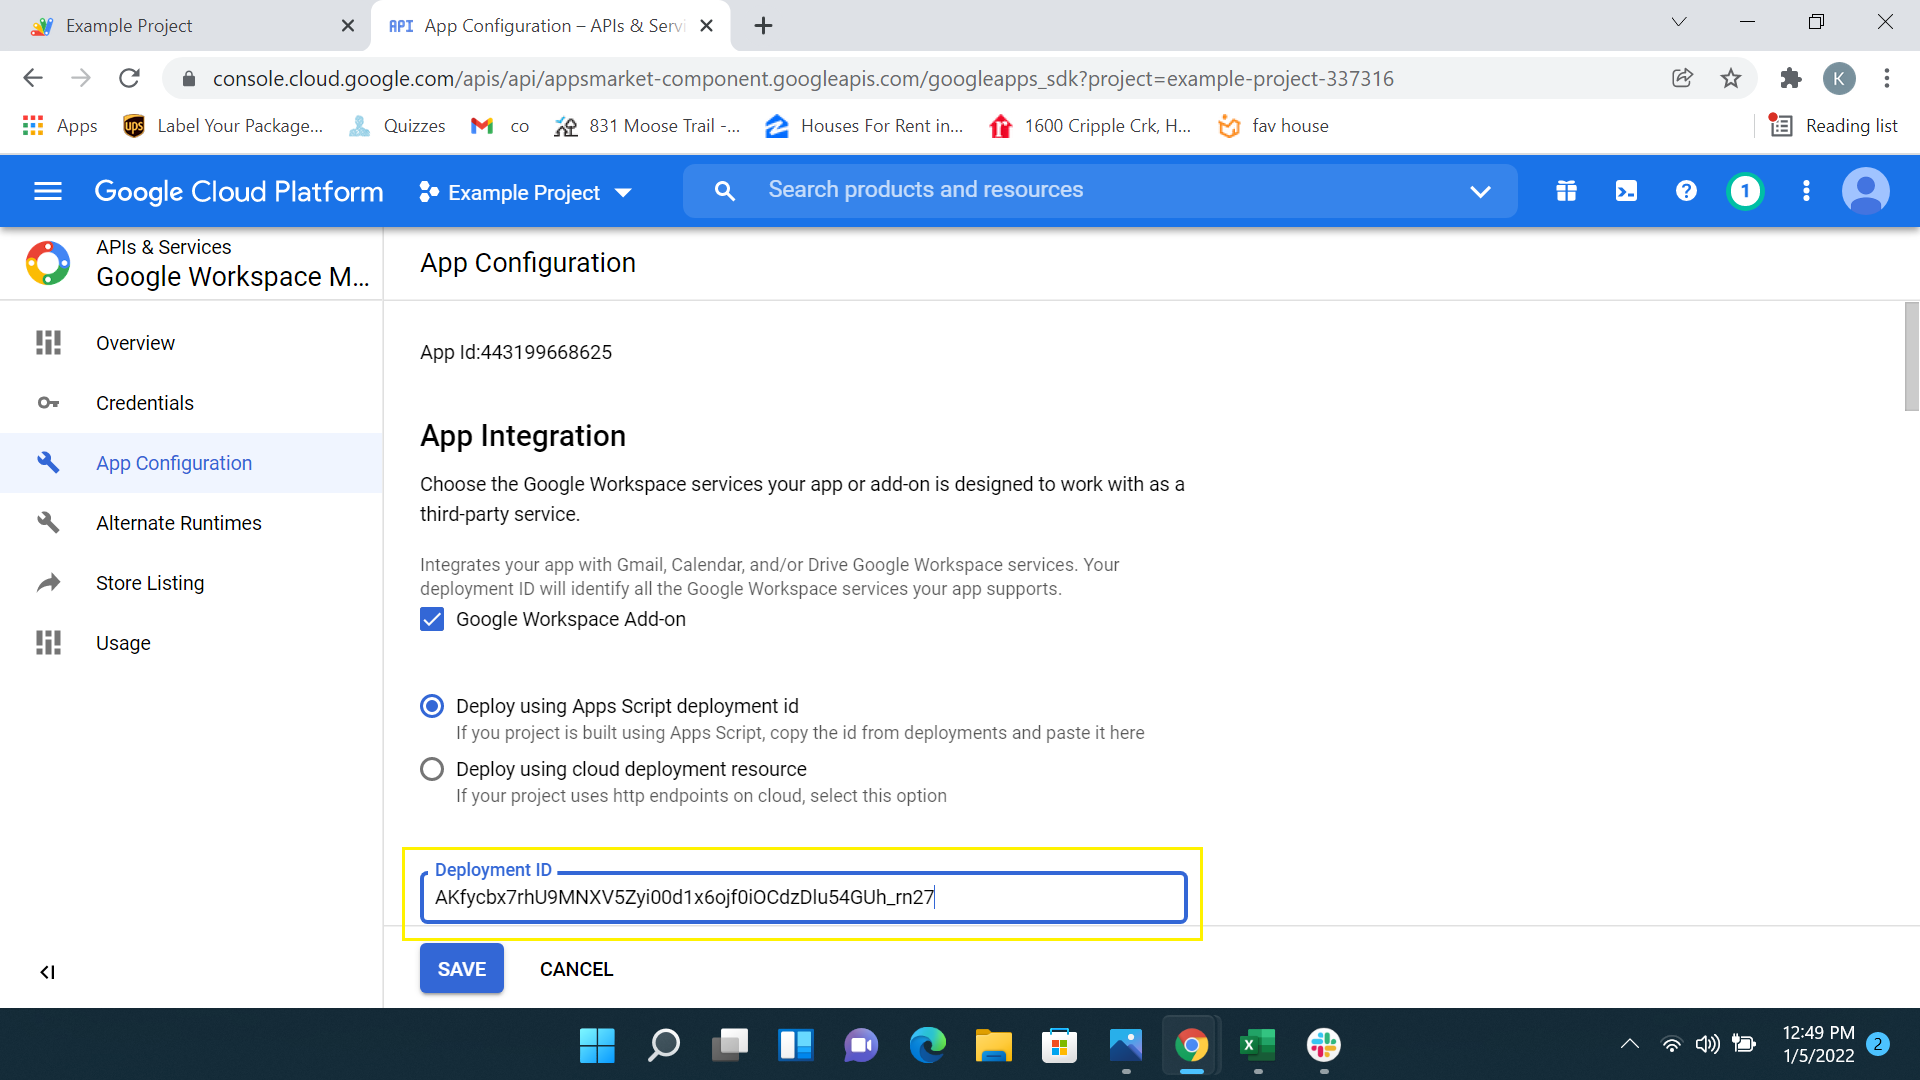Share this page icon in address bar

[1682, 78]
